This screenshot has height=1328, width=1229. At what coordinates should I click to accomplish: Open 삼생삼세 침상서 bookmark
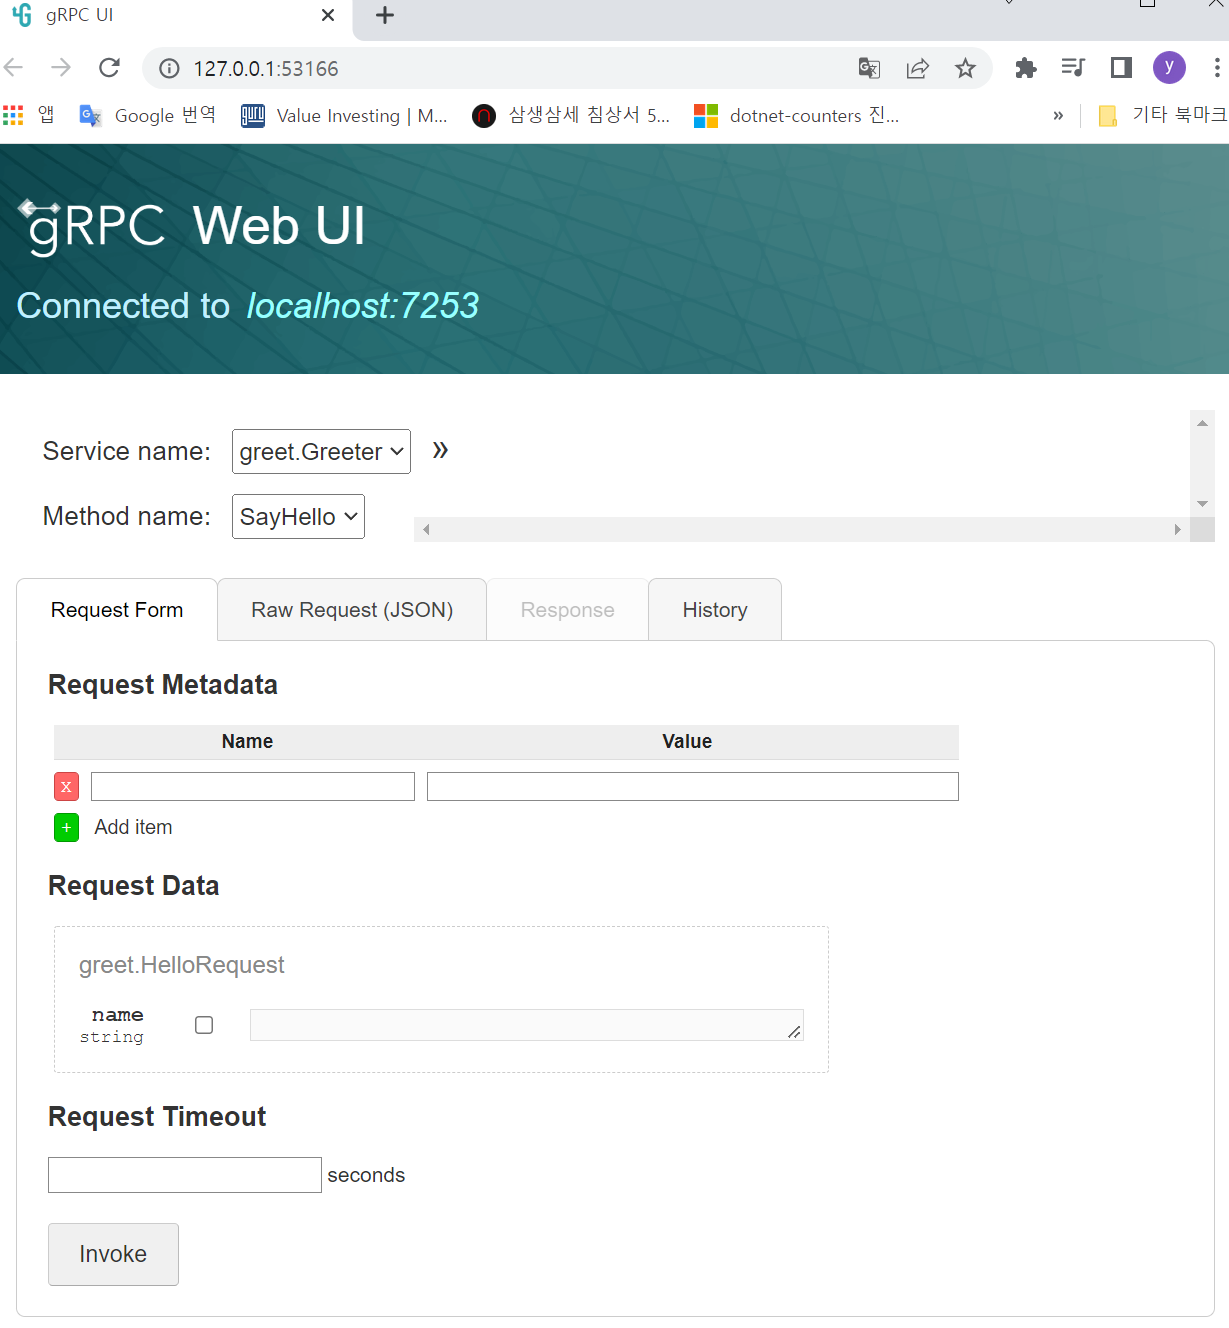[571, 116]
